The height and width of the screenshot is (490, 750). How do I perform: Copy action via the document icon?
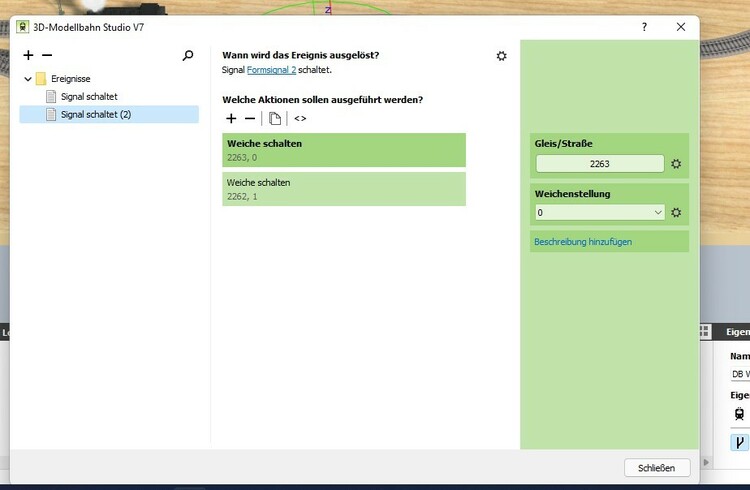coord(275,118)
